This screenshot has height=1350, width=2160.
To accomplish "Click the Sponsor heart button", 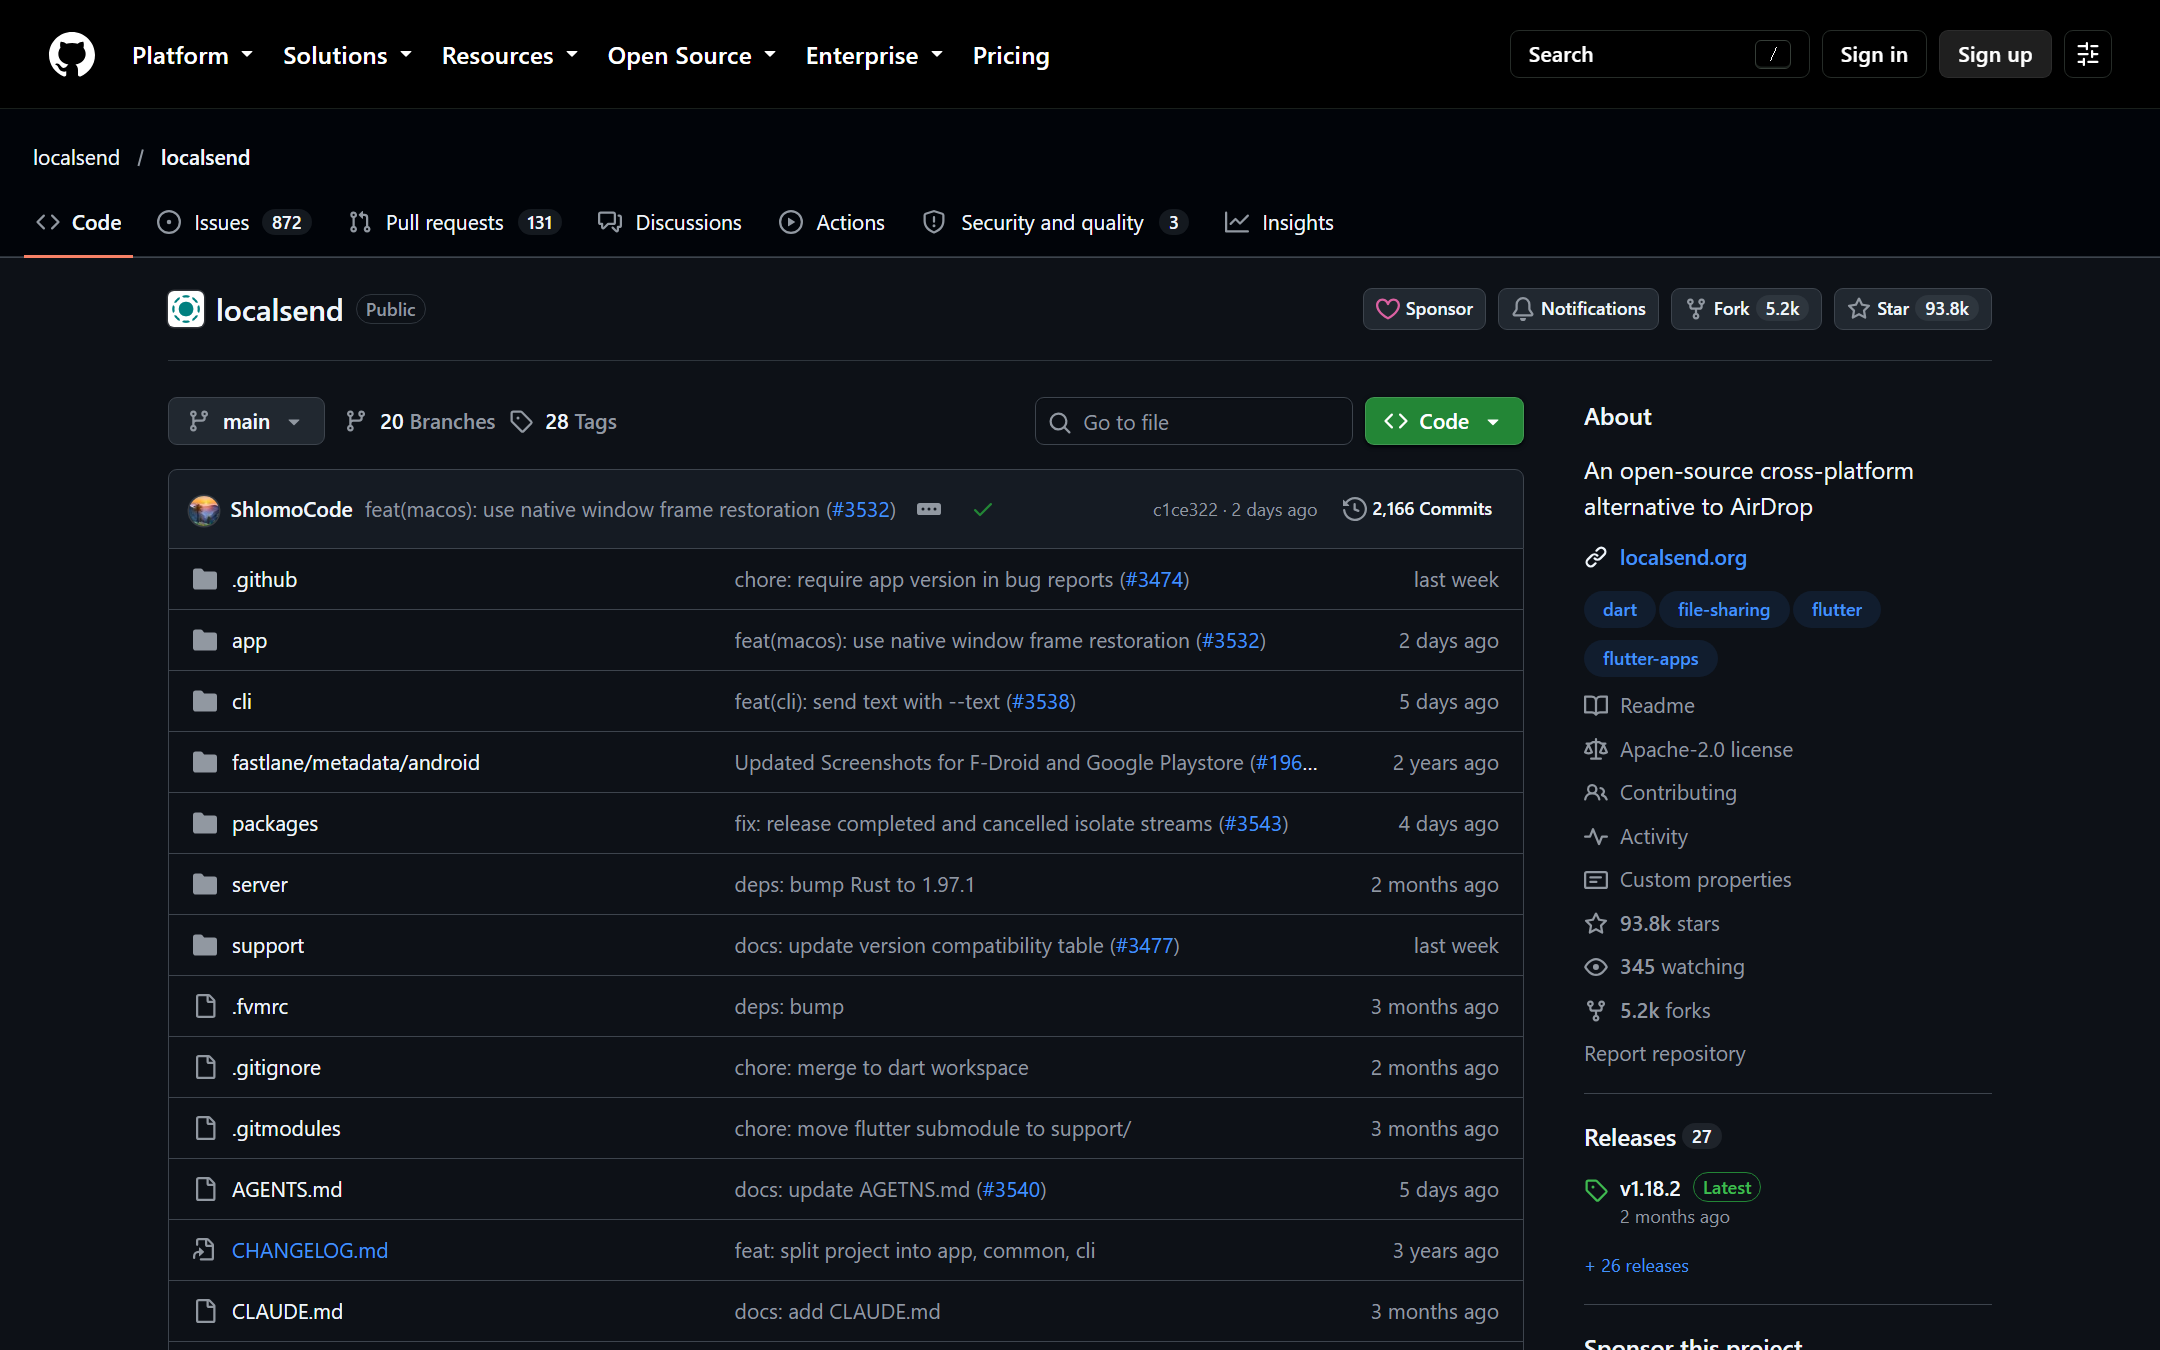I will [1424, 309].
